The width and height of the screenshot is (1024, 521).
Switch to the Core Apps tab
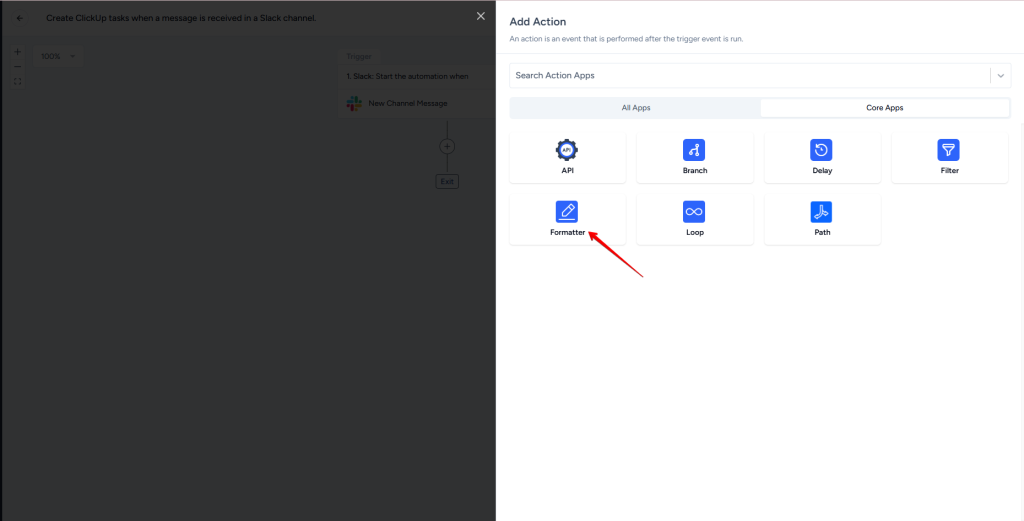(x=885, y=107)
